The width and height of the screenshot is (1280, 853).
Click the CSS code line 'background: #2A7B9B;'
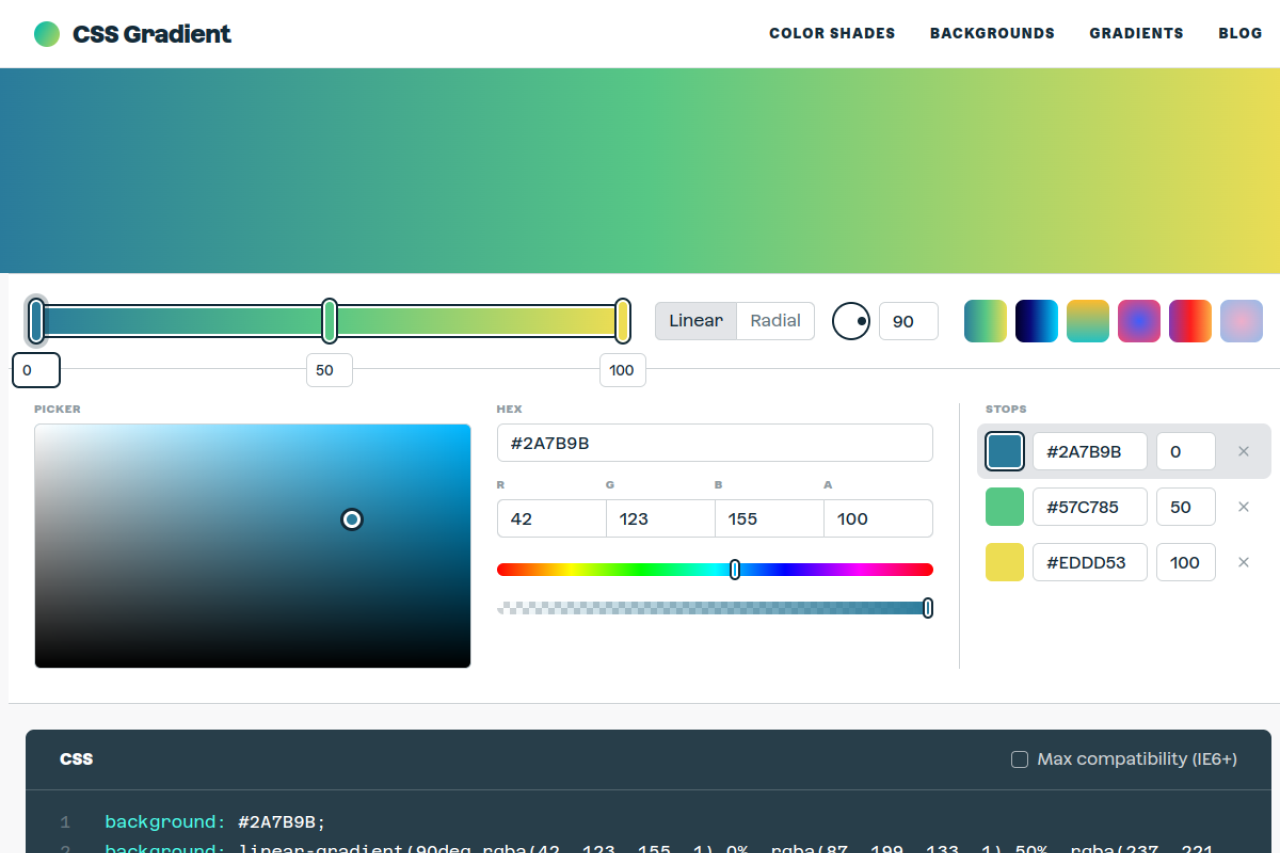[215, 822]
